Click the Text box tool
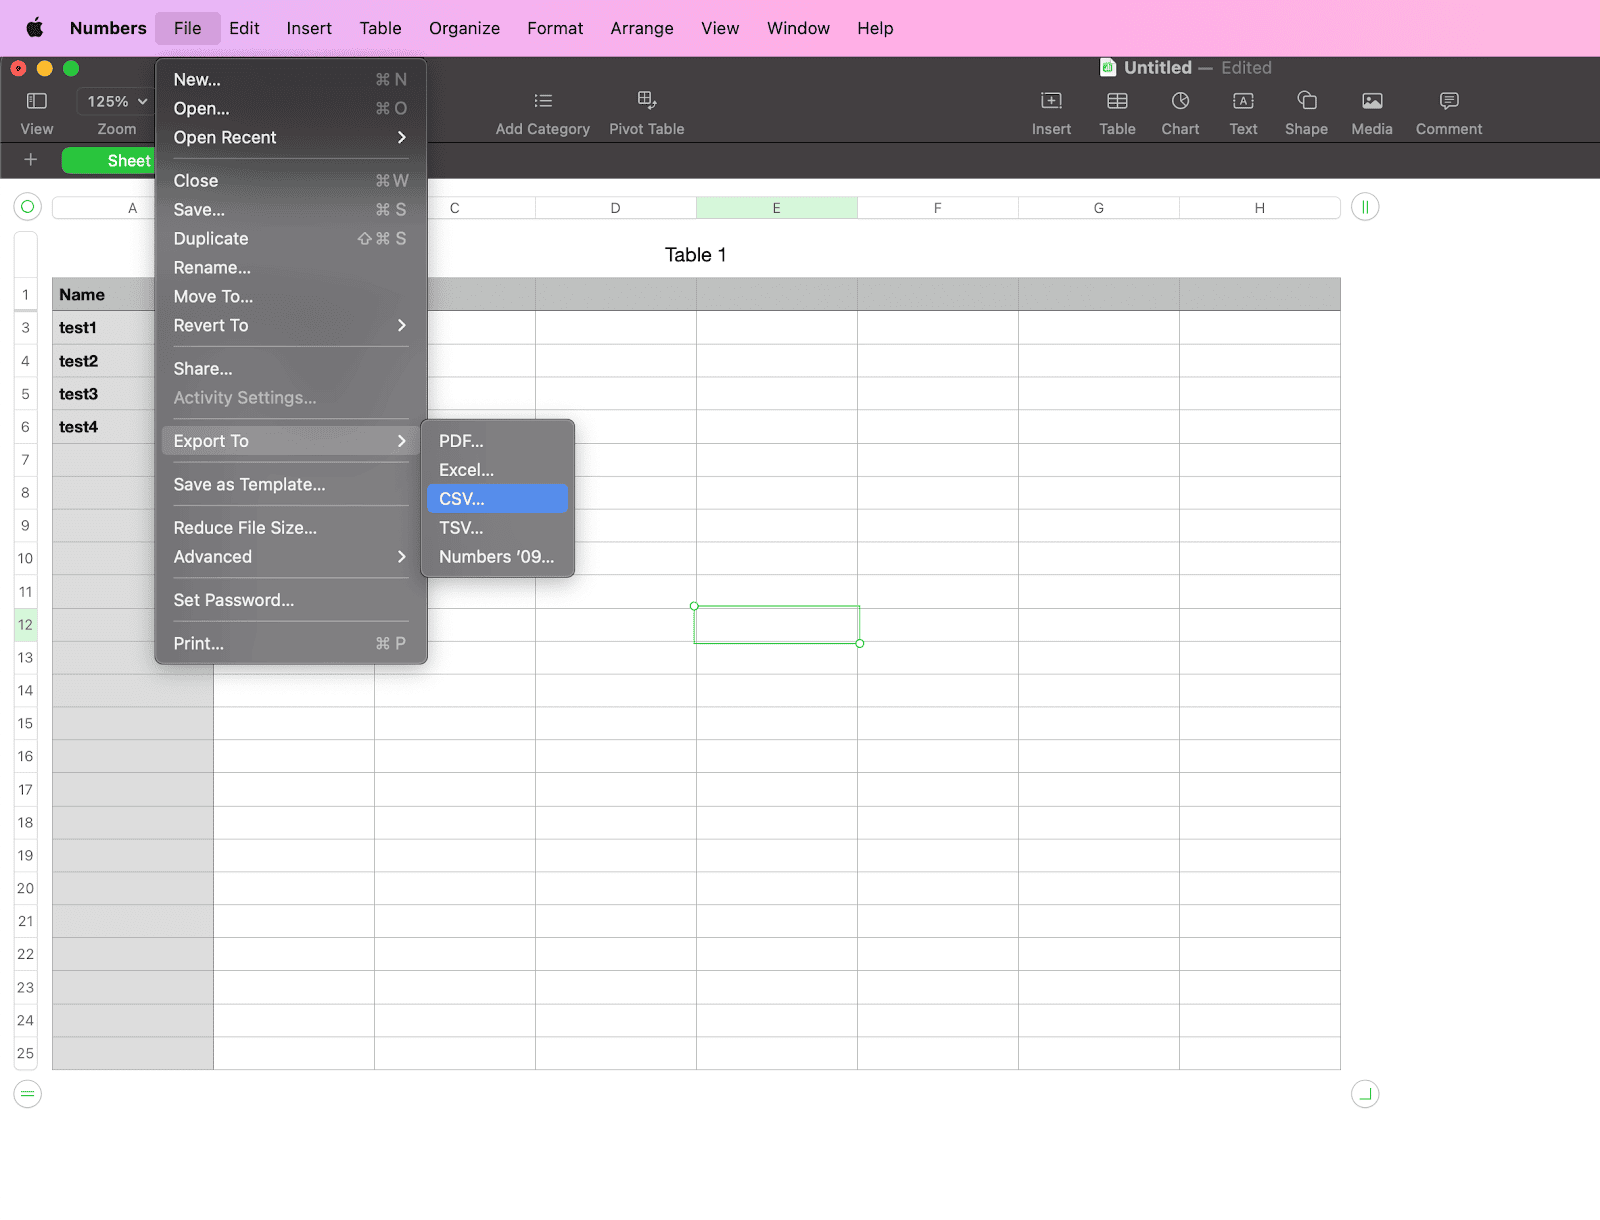1600x1220 pixels. (1243, 110)
